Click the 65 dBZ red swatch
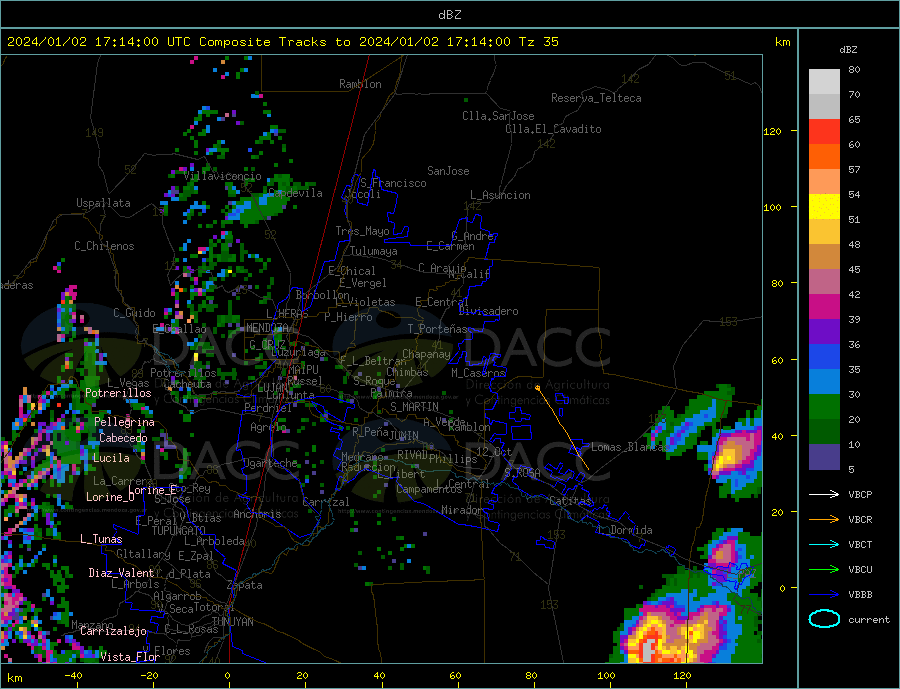 pos(824,131)
